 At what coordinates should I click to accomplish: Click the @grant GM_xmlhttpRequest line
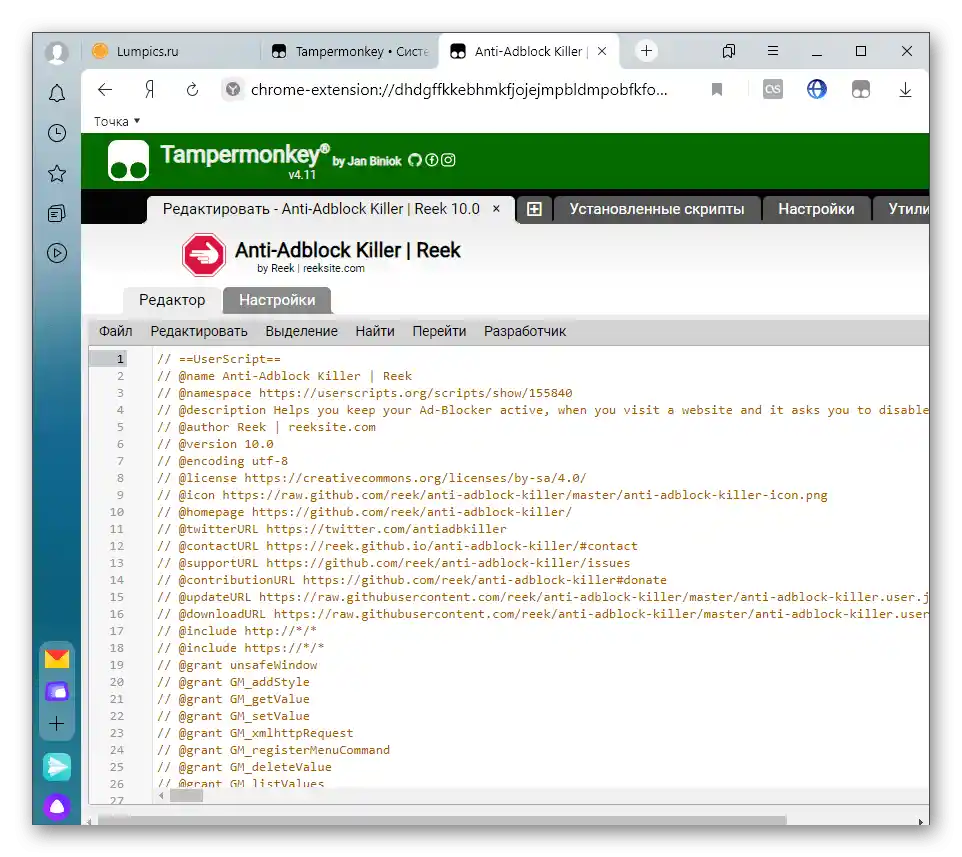(x=255, y=733)
